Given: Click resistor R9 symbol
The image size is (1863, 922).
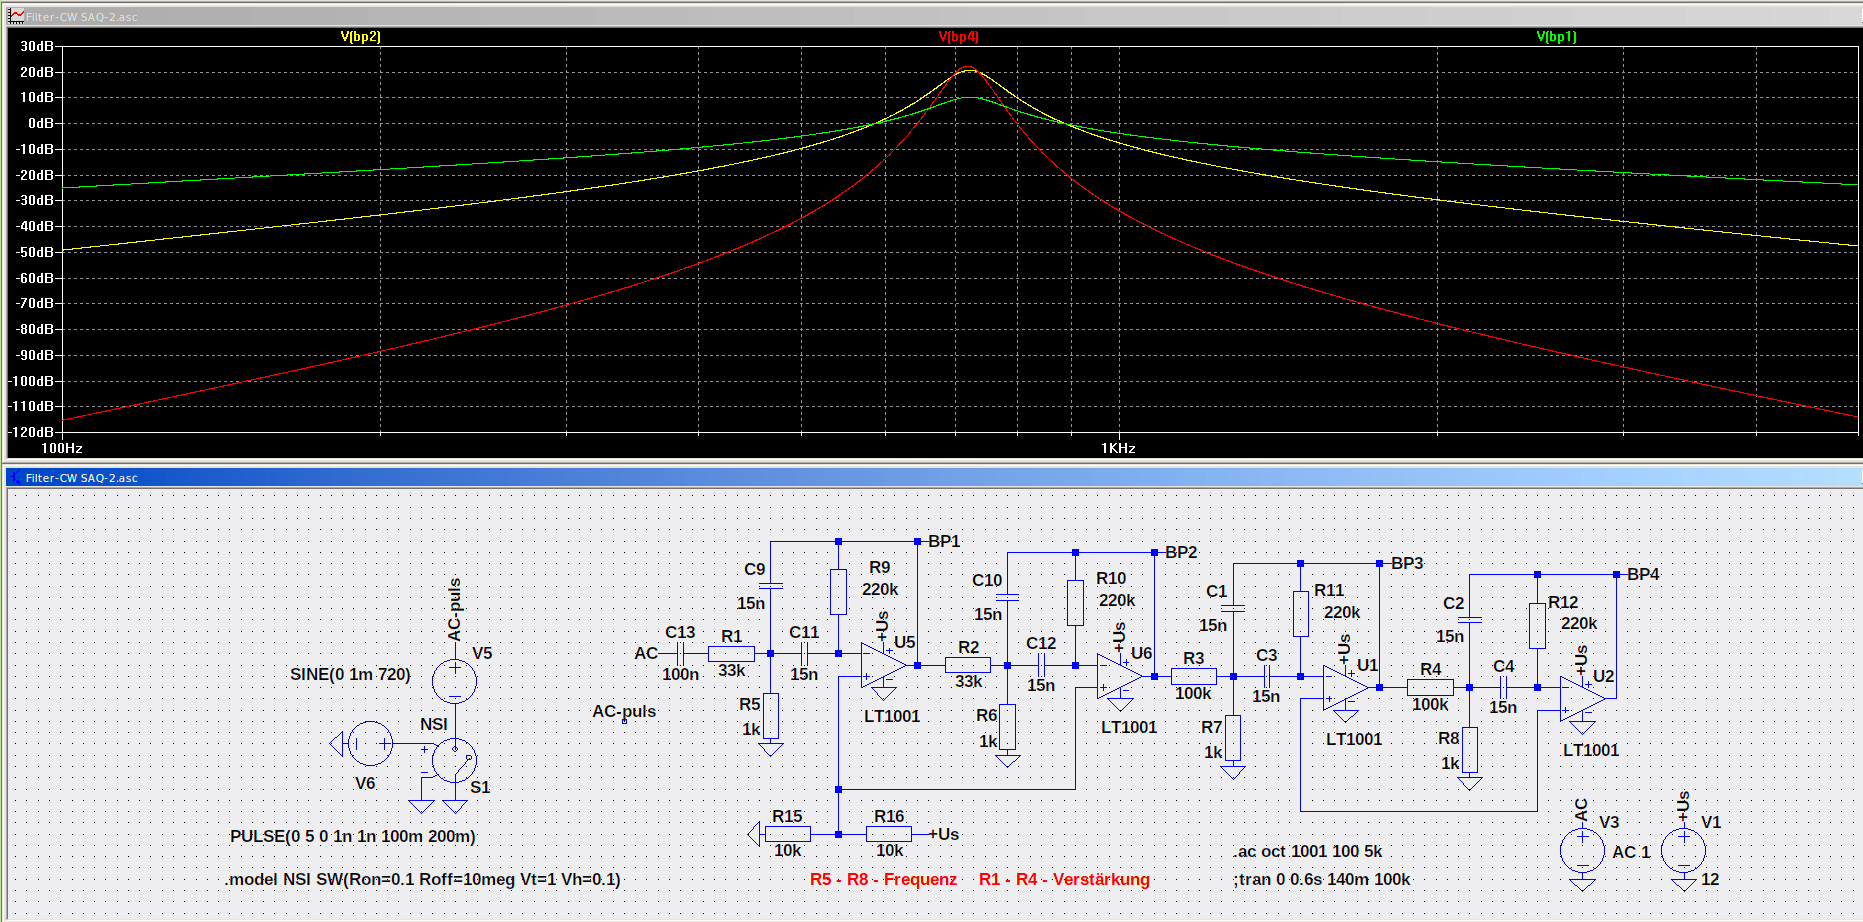Looking at the screenshot, I should point(838,591).
